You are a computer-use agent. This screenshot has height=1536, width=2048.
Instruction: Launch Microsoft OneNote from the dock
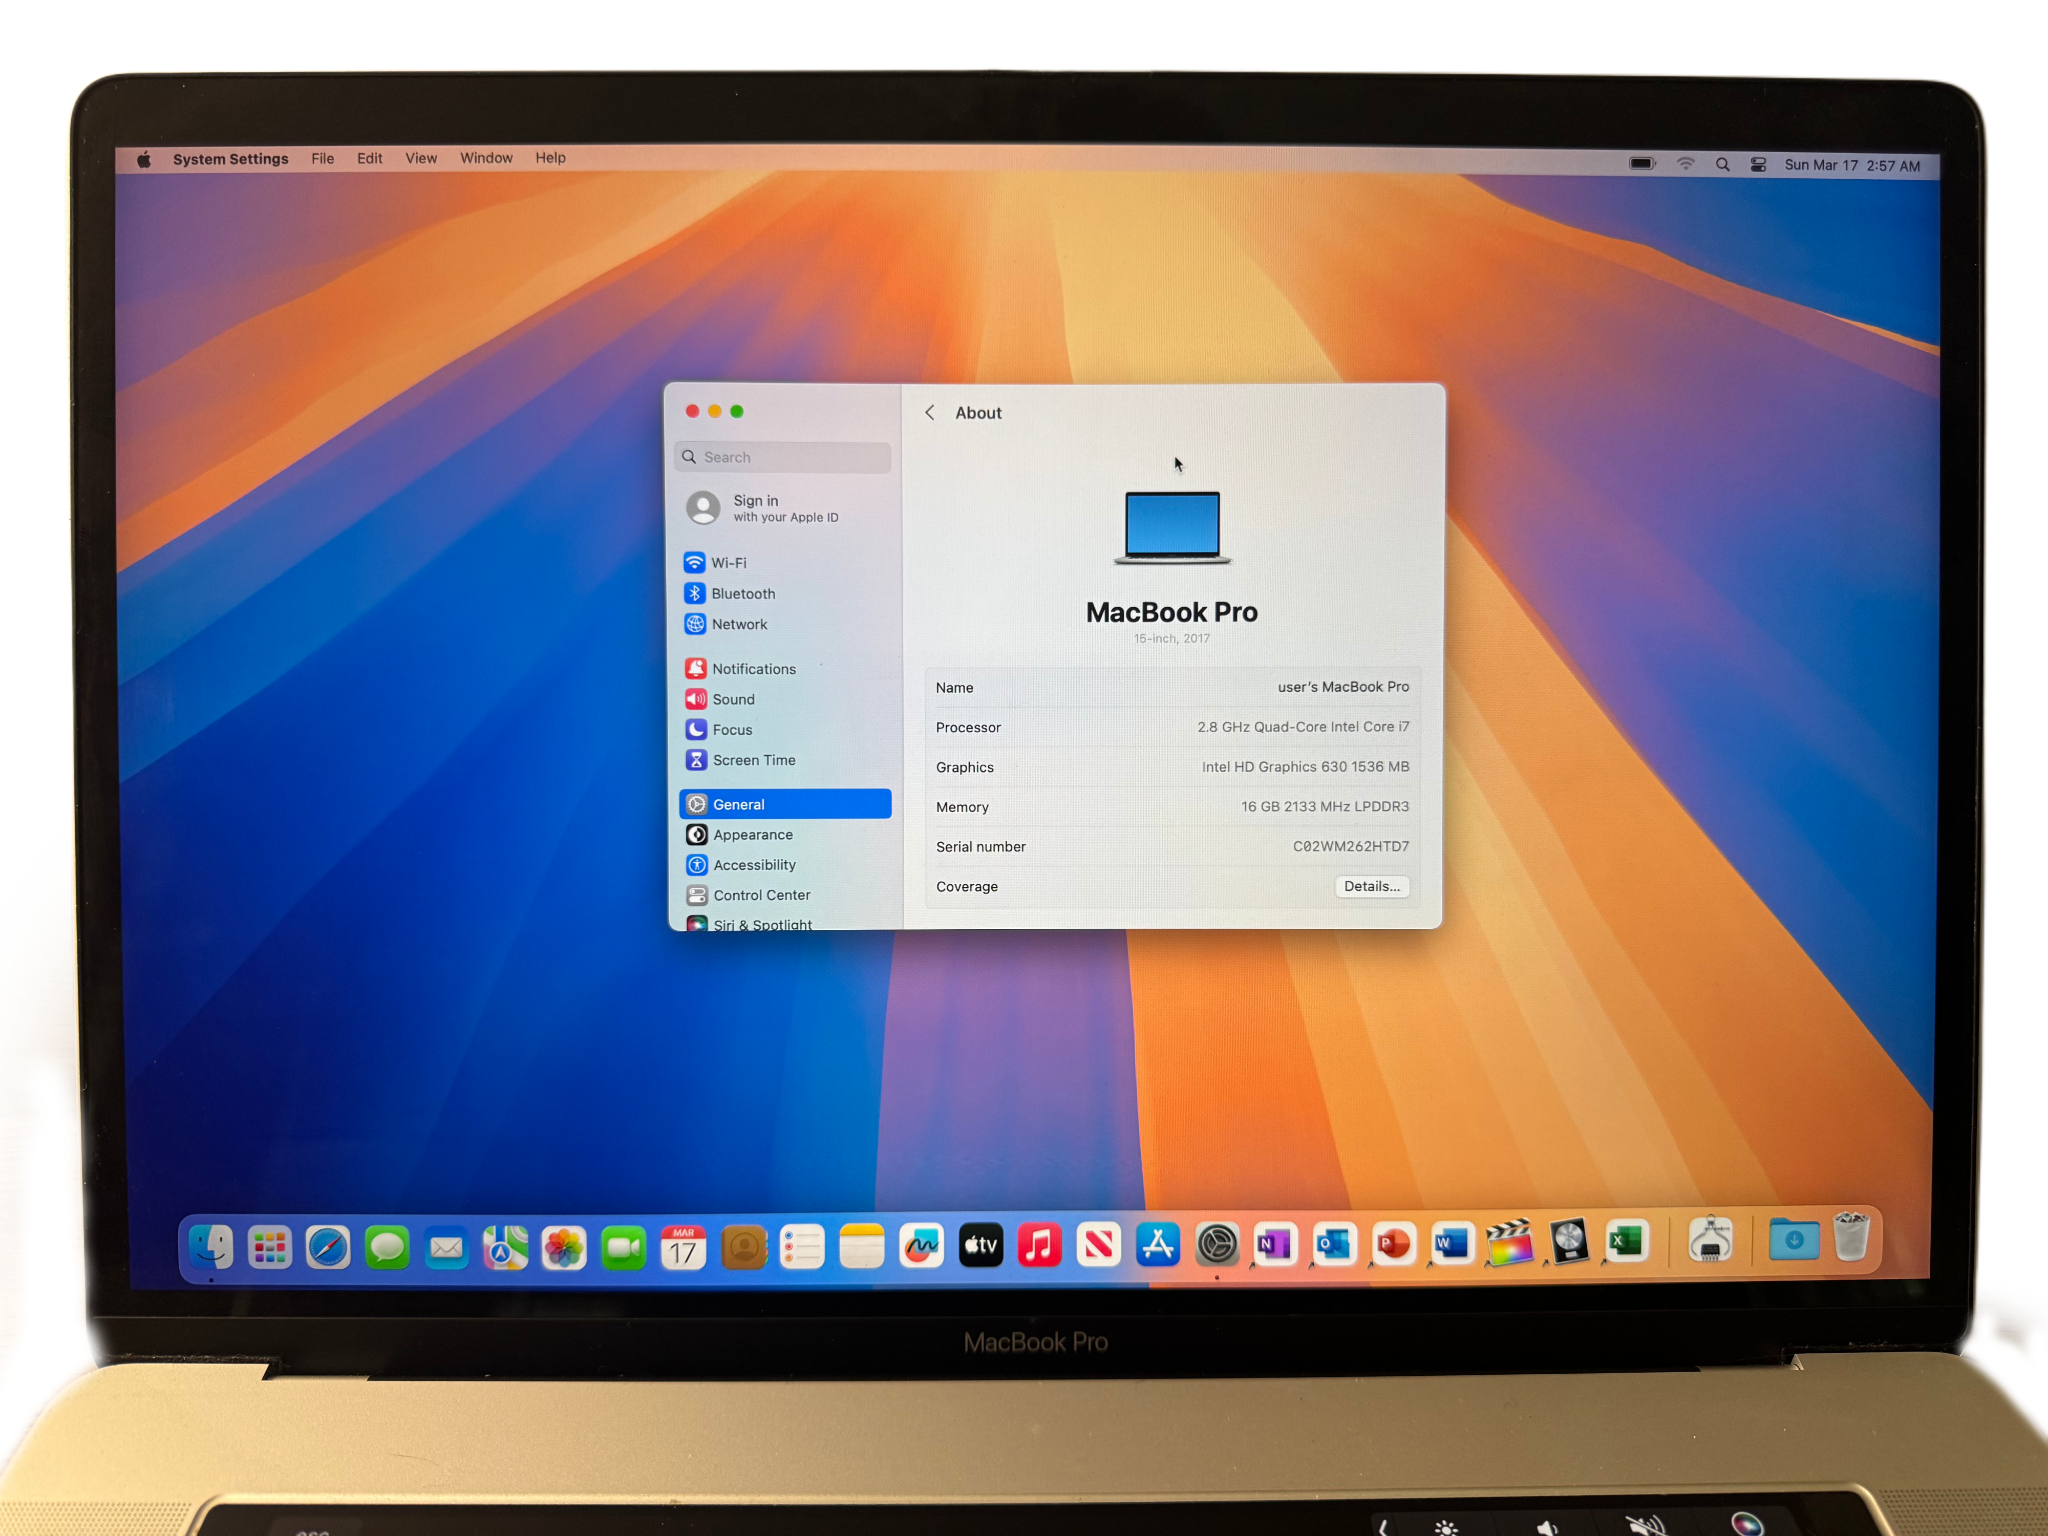coord(1275,1244)
